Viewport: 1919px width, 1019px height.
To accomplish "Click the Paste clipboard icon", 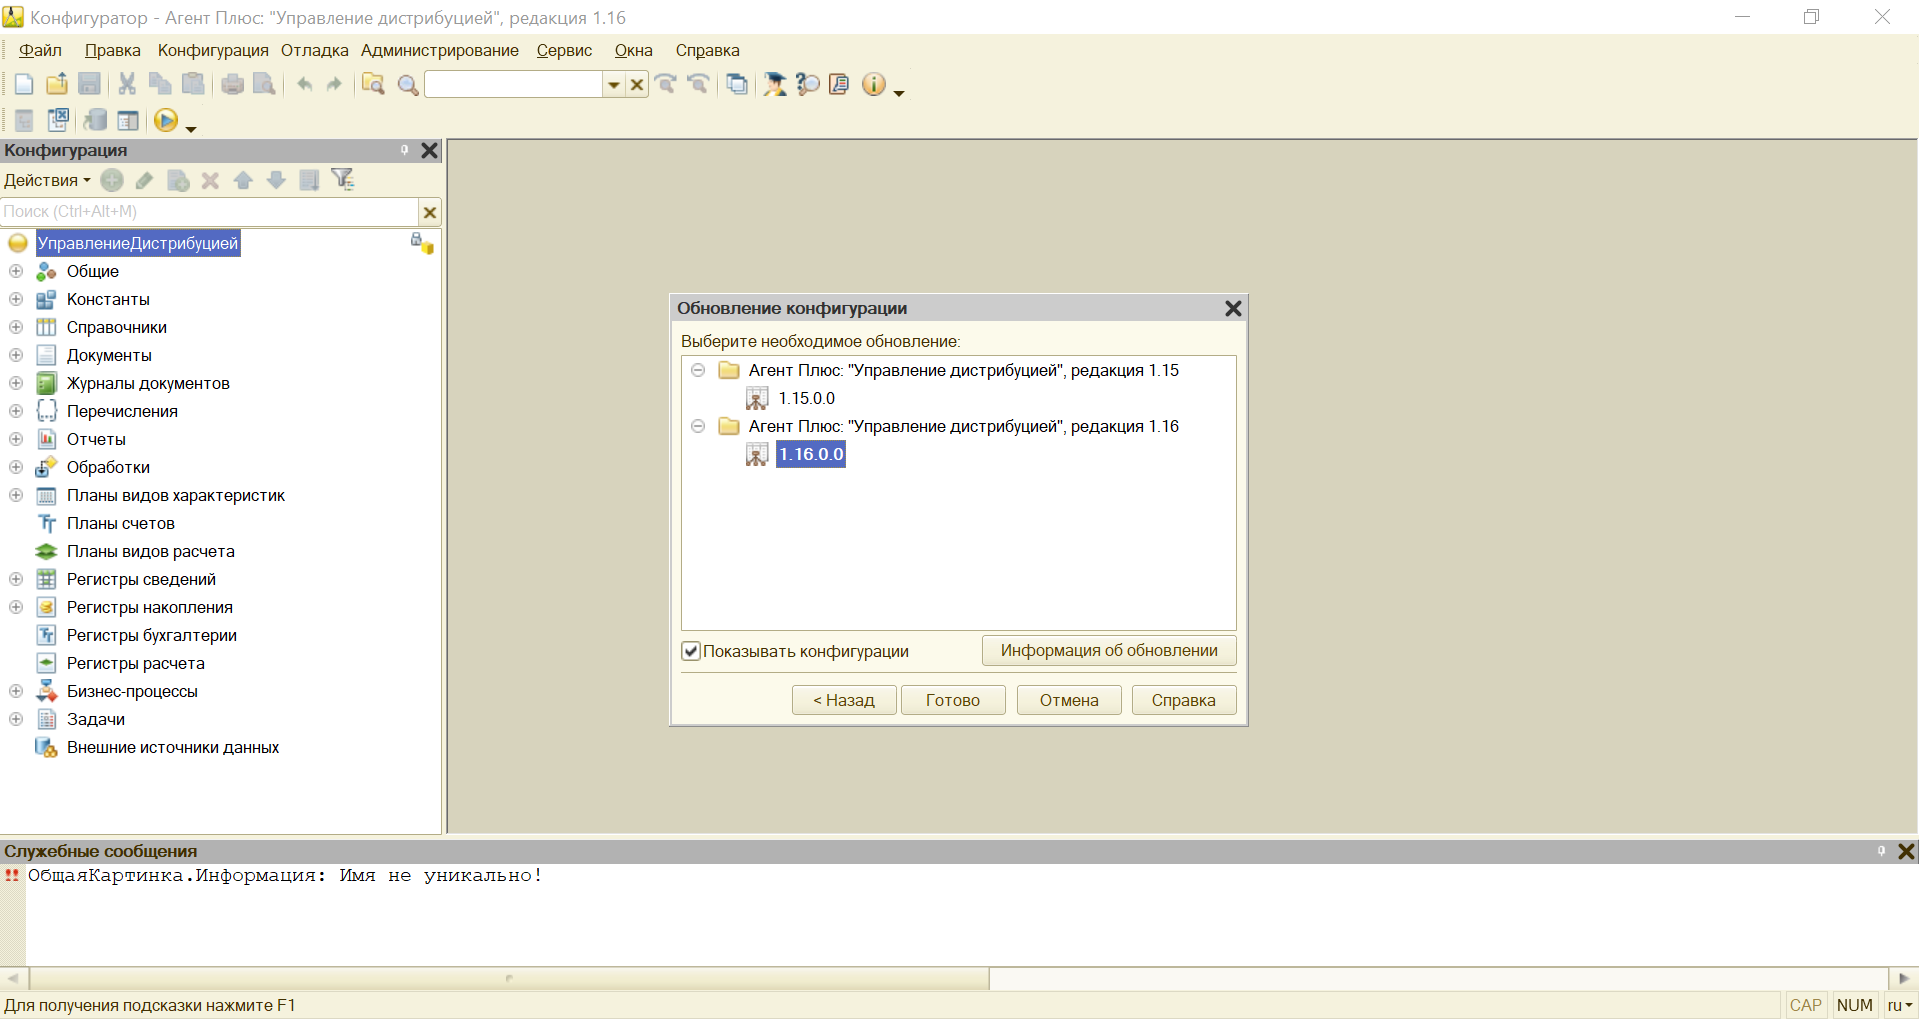I will point(193,85).
